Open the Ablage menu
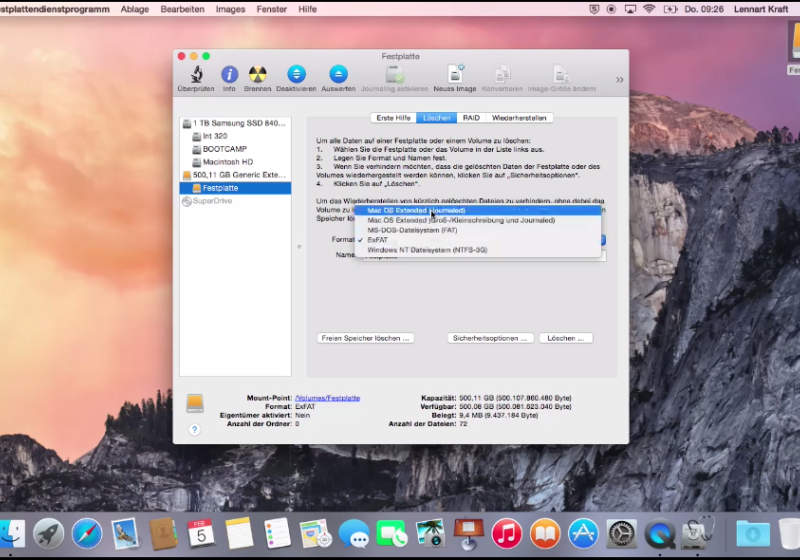 click(x=135, y=8)
